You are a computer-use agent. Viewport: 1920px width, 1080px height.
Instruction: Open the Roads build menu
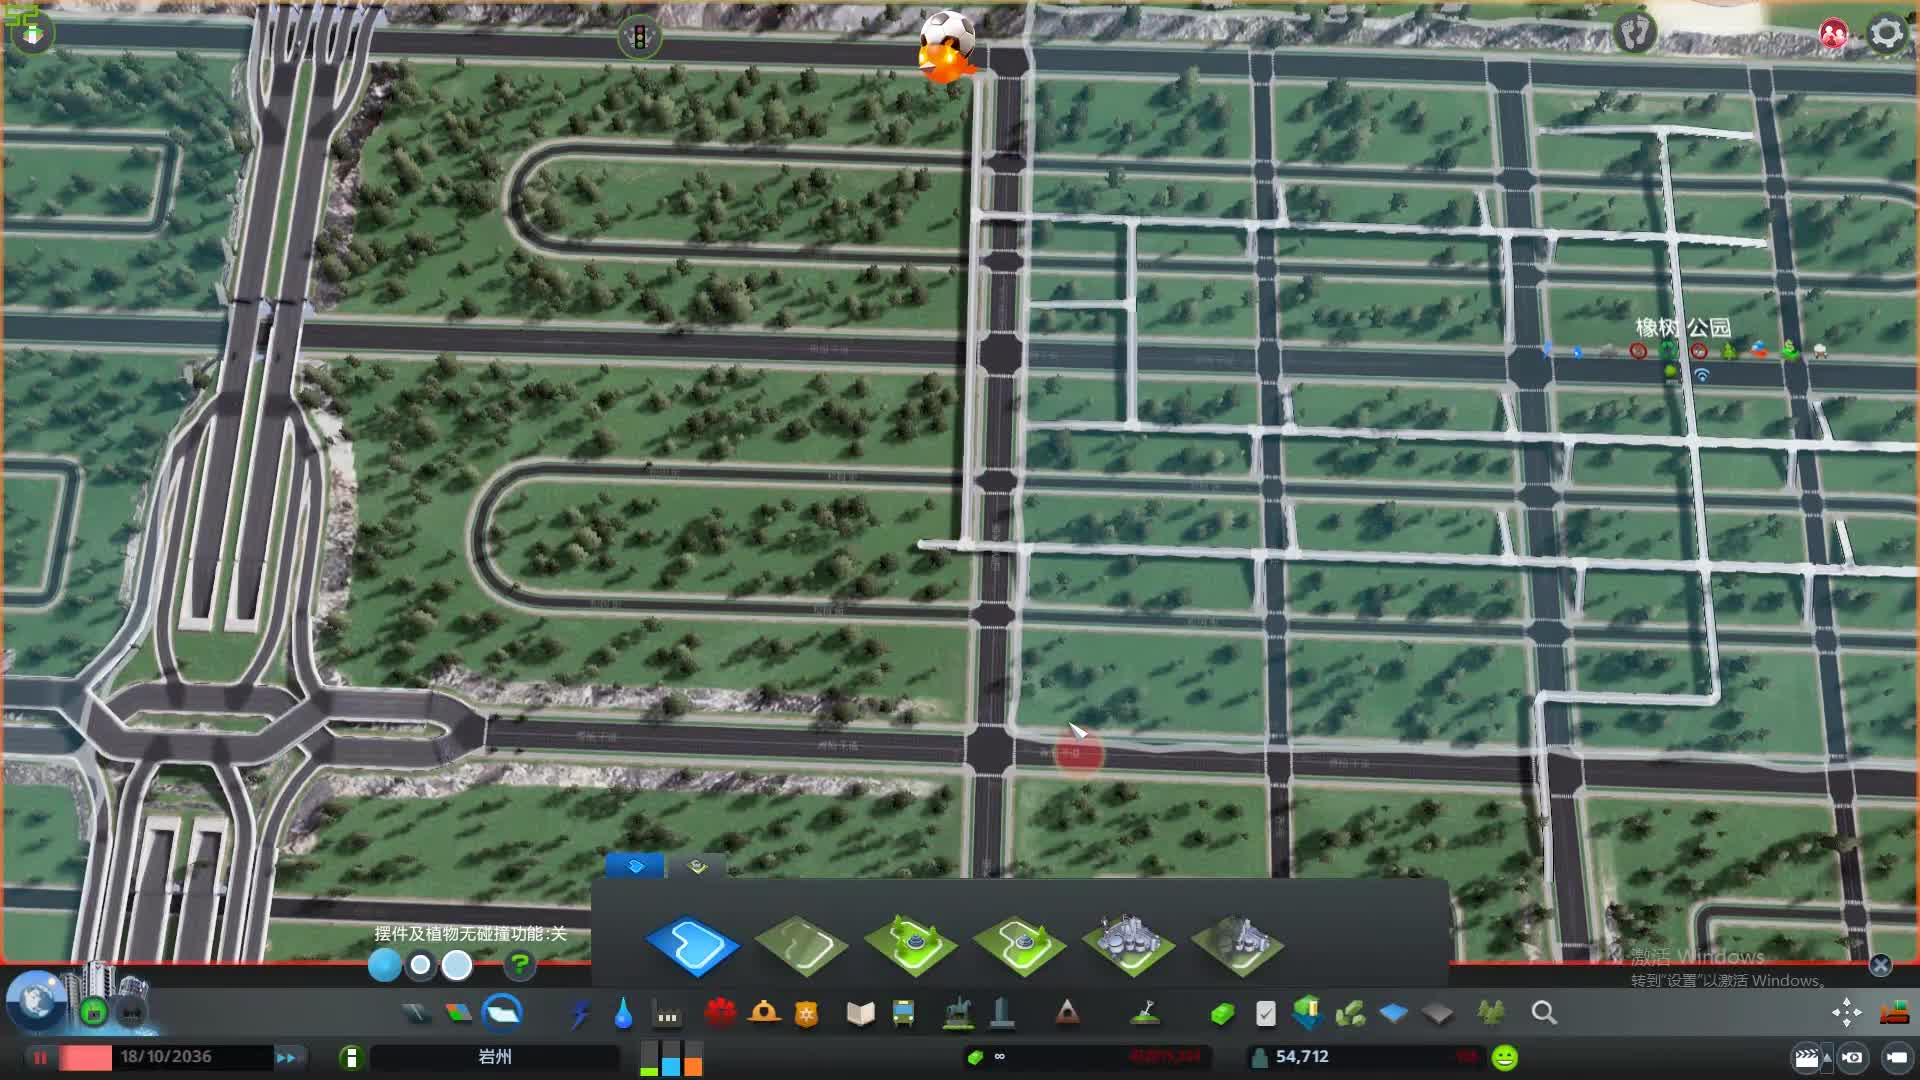(x=416, y=1014)
